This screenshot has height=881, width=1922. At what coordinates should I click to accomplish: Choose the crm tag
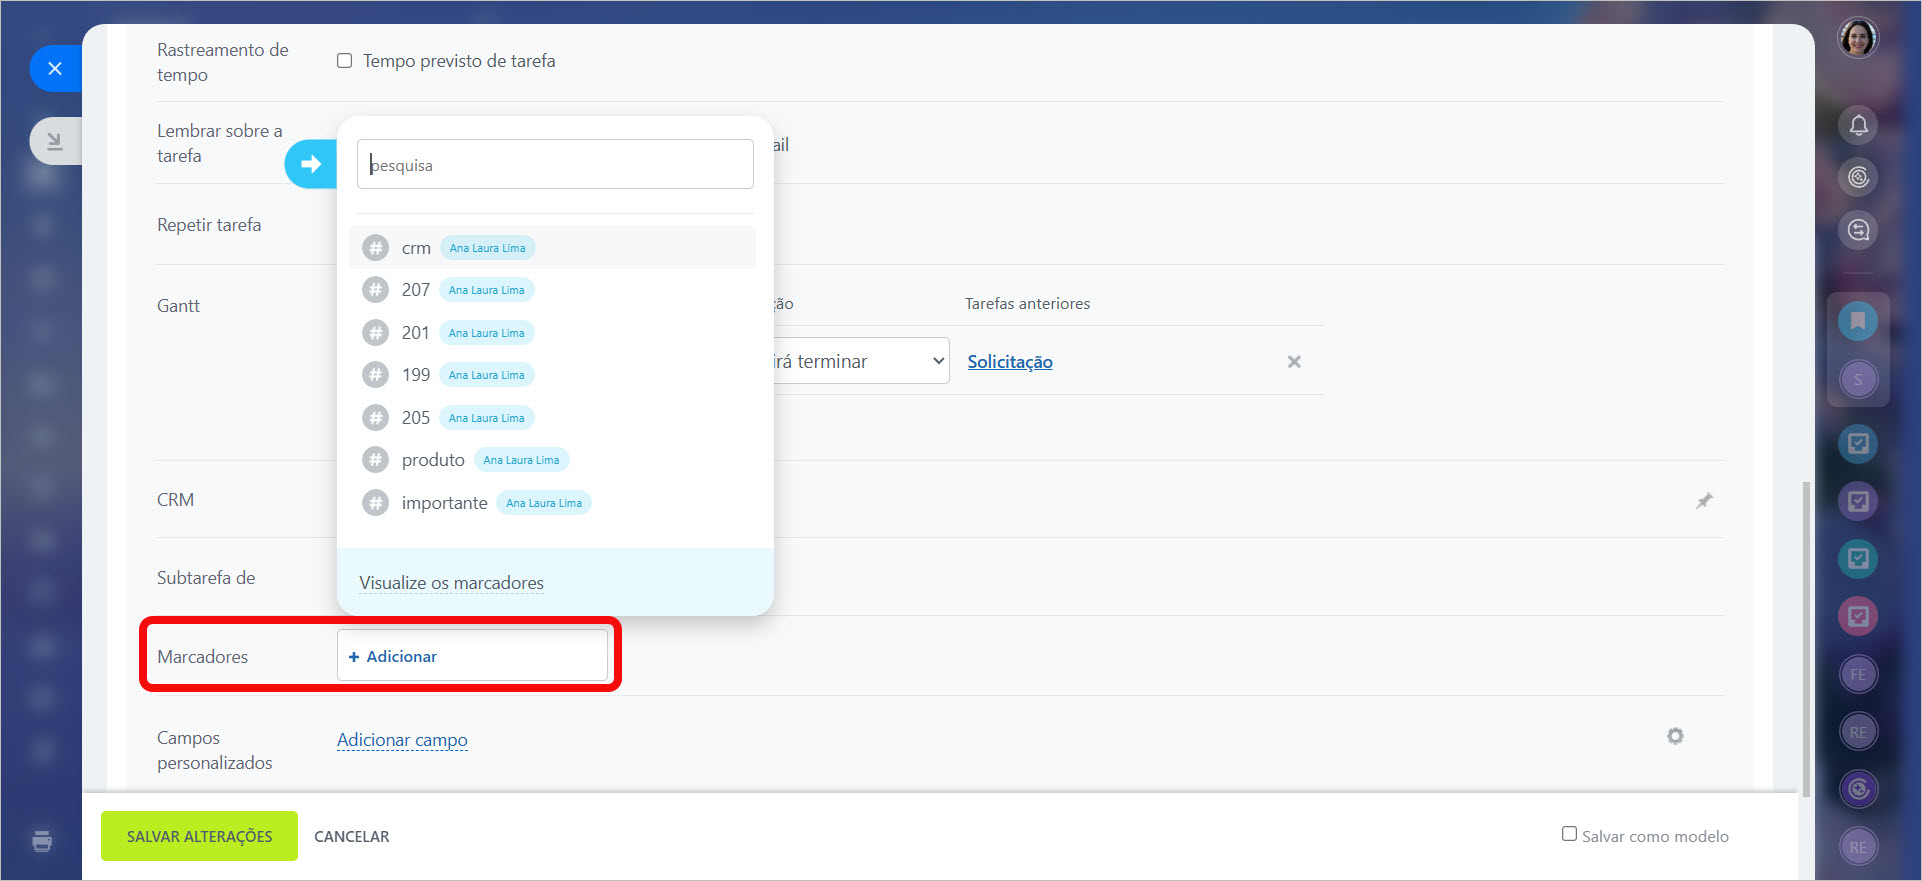(552, 247)
